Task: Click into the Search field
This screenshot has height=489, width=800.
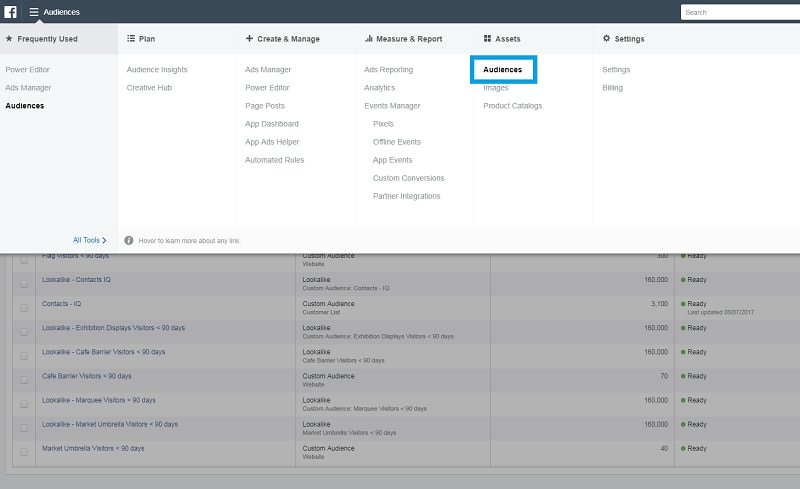Action: click(x=740, y=12)
